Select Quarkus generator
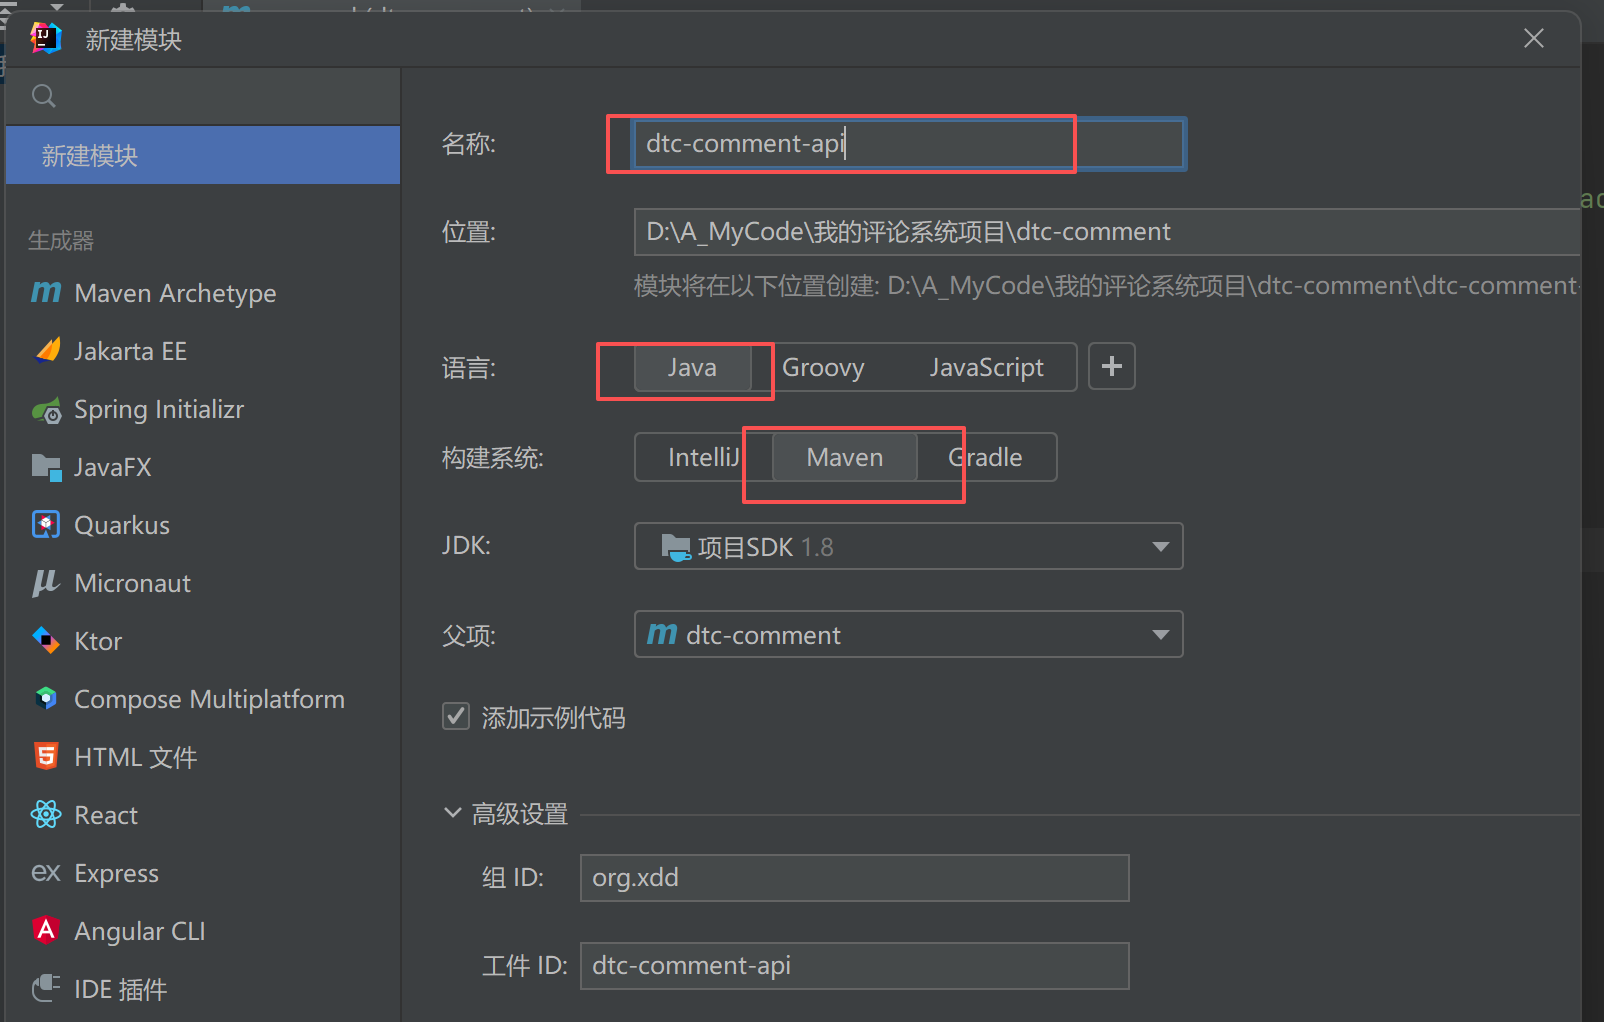The image size is (1604, 1022). click(x=203, y=525)
